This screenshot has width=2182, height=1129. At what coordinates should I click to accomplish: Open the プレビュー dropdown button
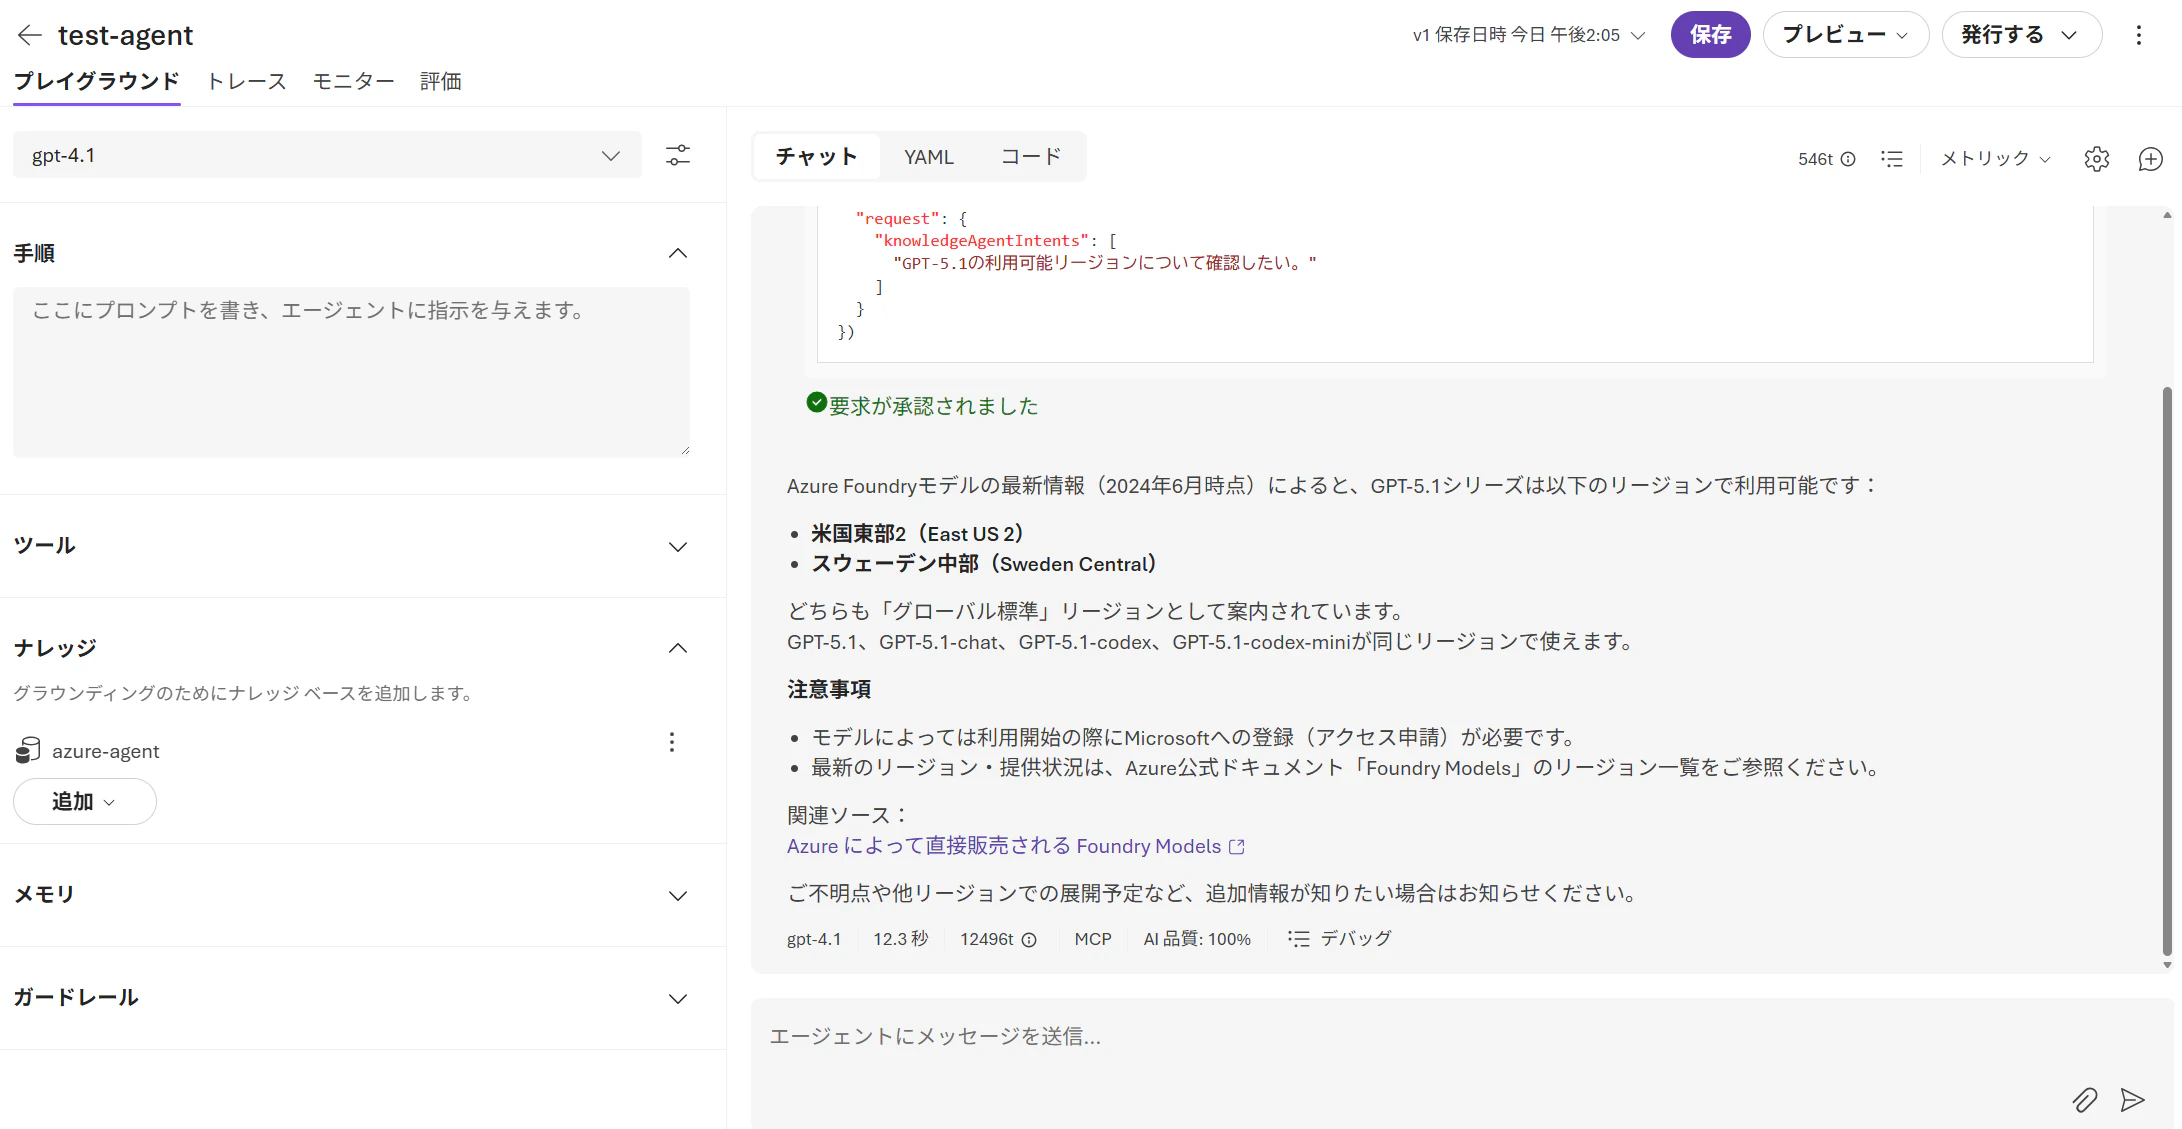pos(1845,35)
